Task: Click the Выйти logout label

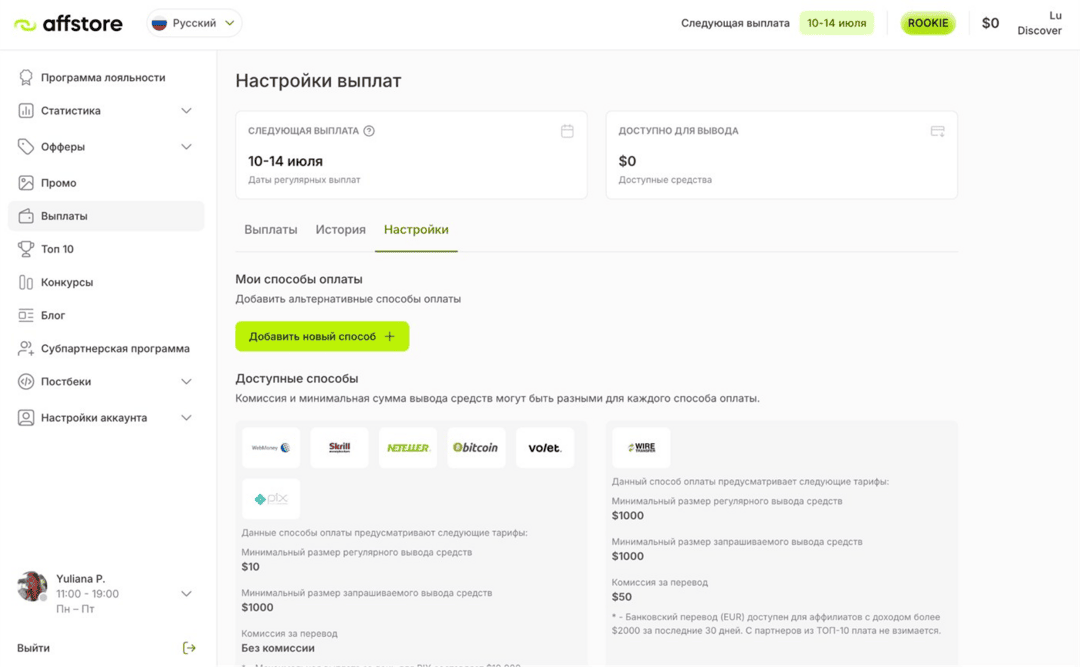Action: click(33, 648)
